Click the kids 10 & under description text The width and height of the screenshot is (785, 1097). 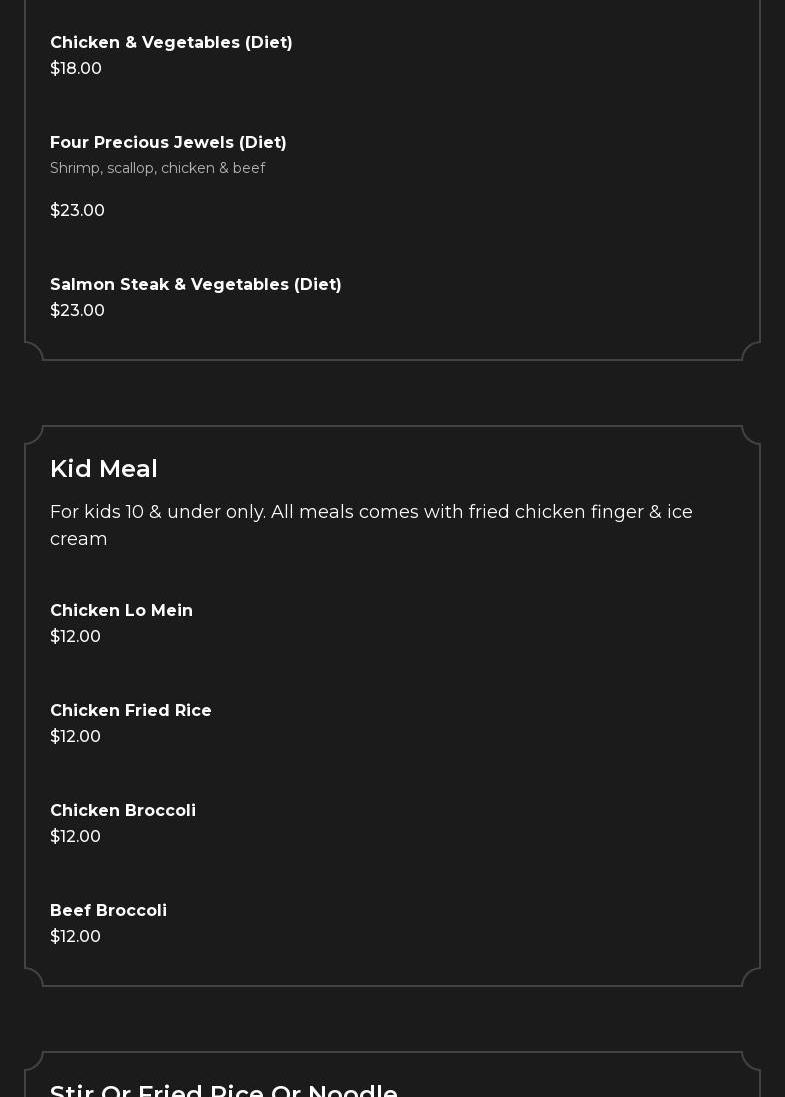[x=371, y=525]
